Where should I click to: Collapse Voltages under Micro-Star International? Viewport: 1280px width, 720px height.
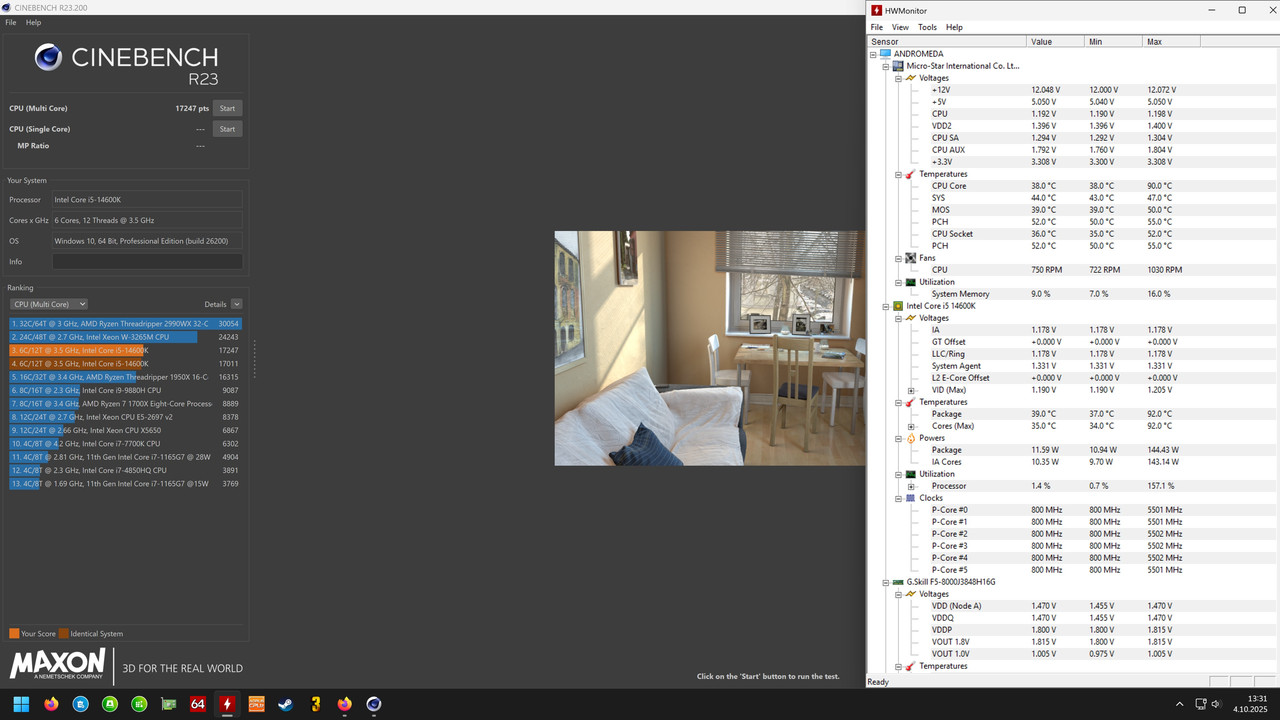click(x=898, y=78)
